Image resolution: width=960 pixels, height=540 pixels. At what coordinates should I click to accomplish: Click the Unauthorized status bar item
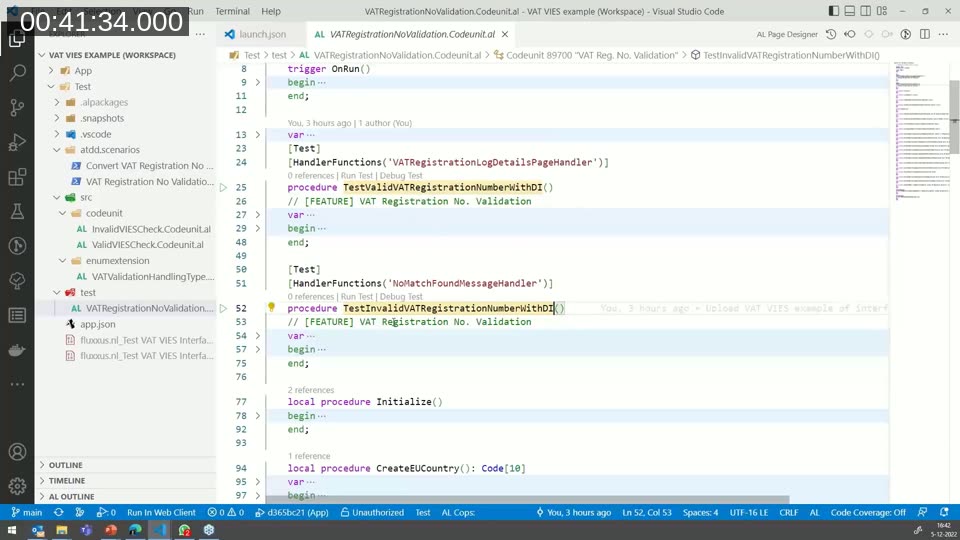tap(372, 512)
